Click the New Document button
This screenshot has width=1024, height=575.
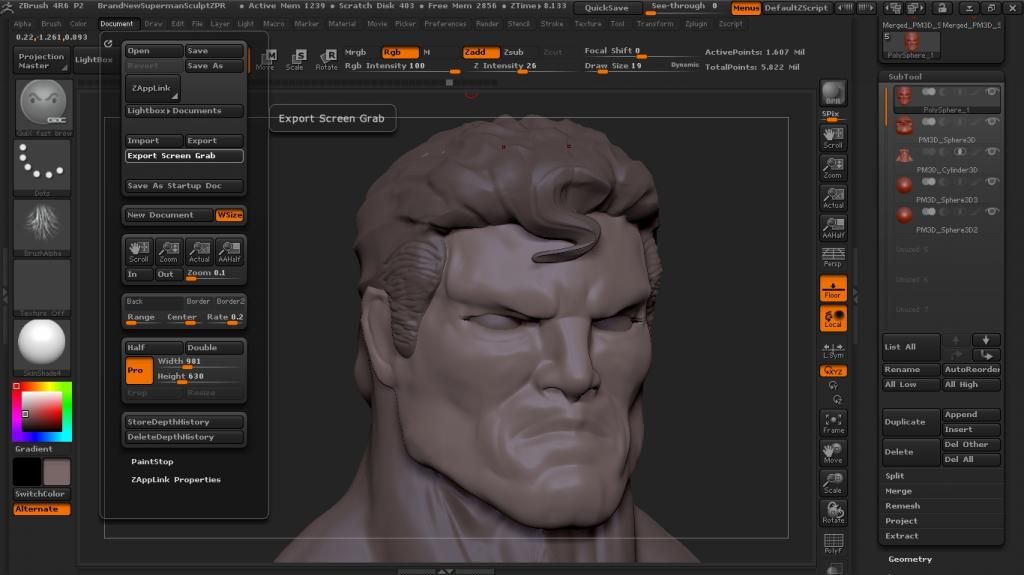click(x=168, y=215)
